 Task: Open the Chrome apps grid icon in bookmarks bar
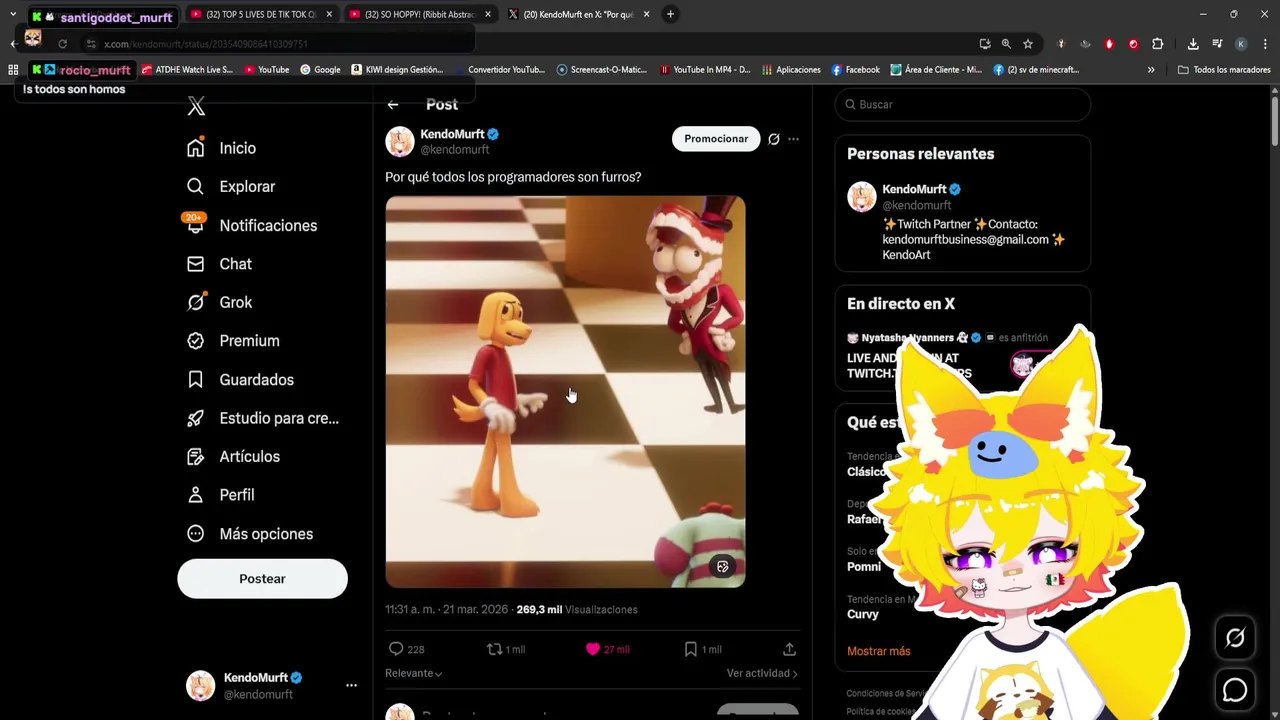(13, 70)
